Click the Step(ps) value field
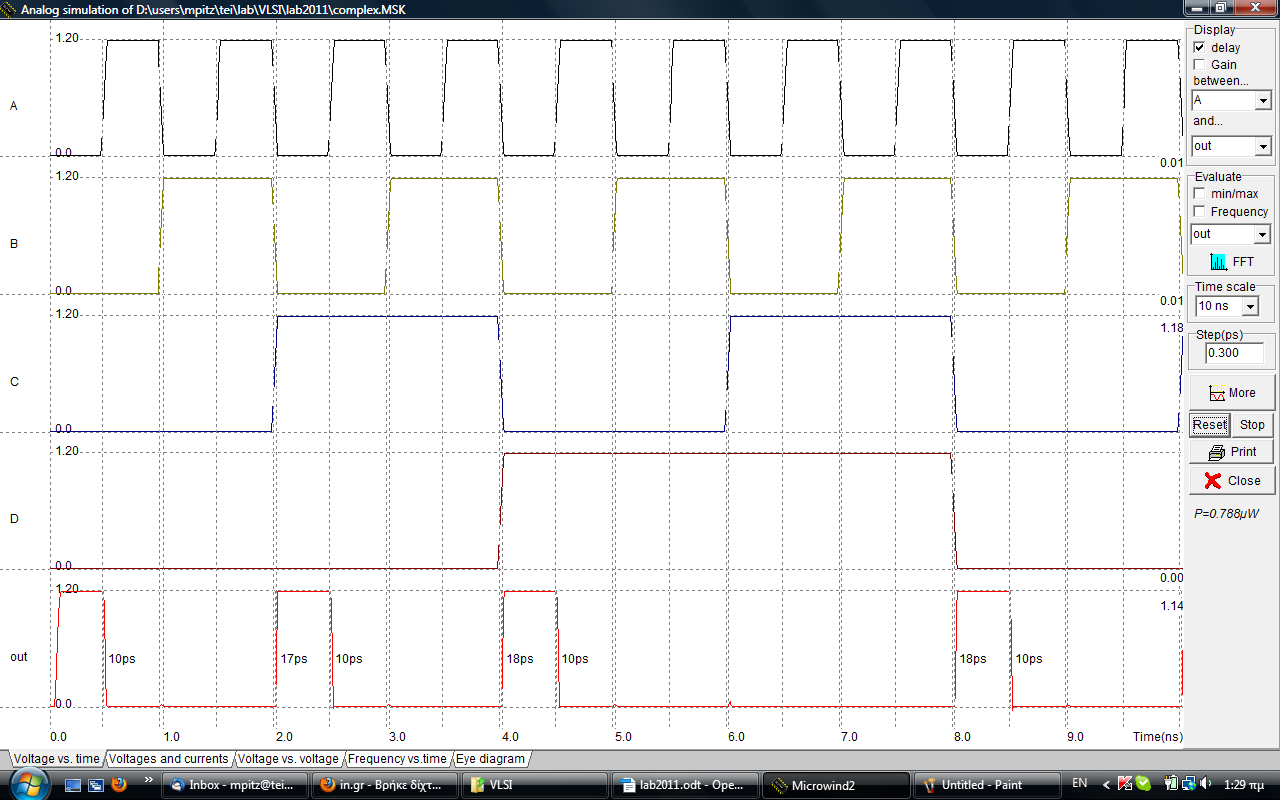Image resolution: width=1280 pixels, height=800 pixels. pos(1233,353)
